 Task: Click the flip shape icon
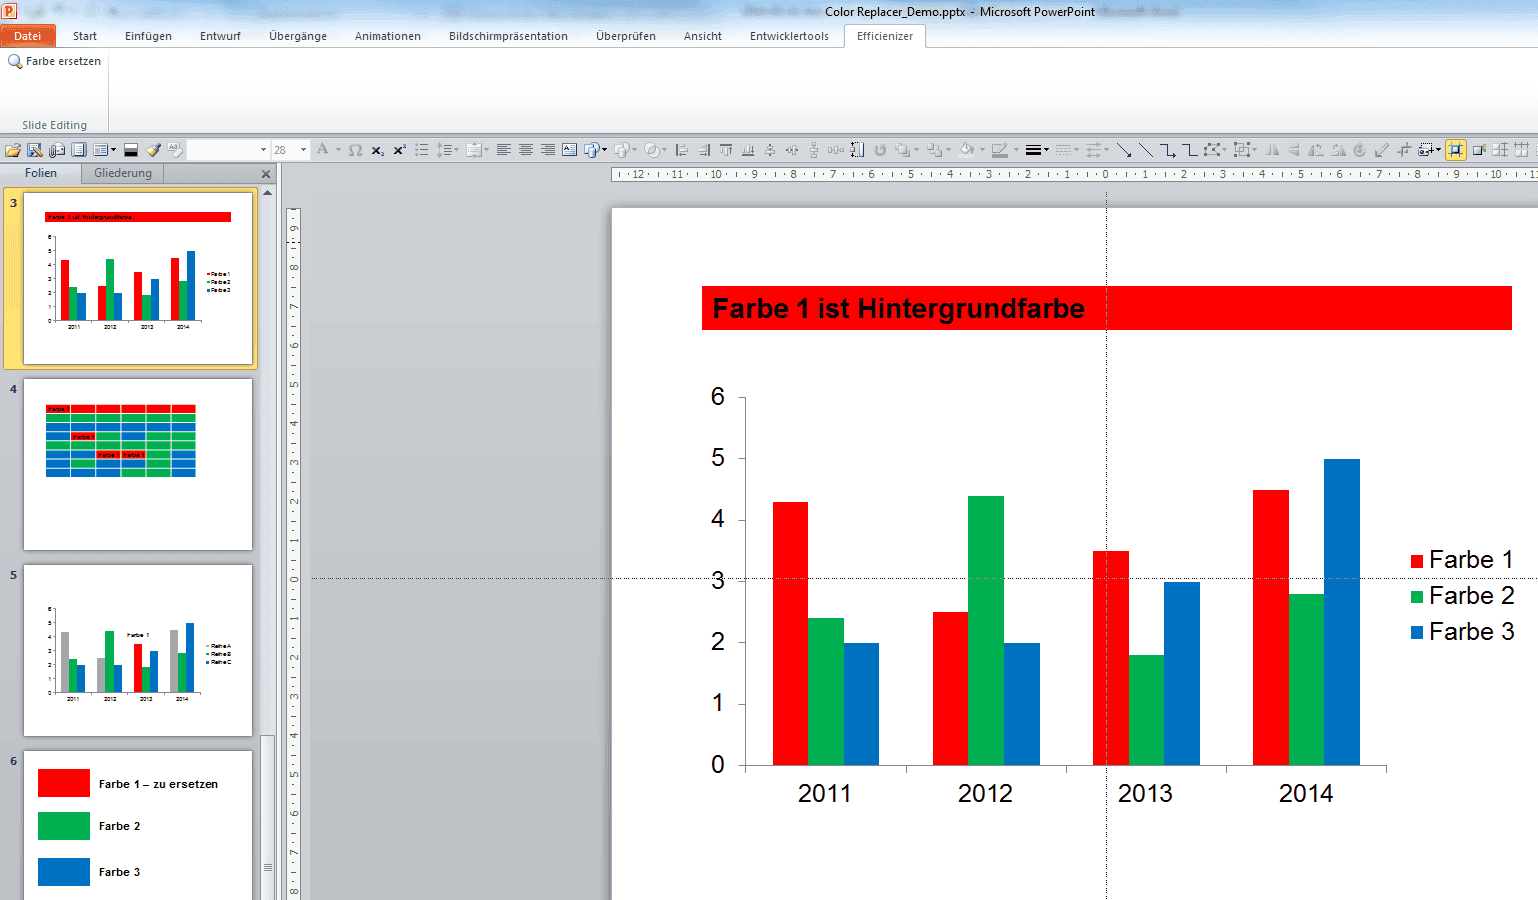click(x=1271, y=150)
